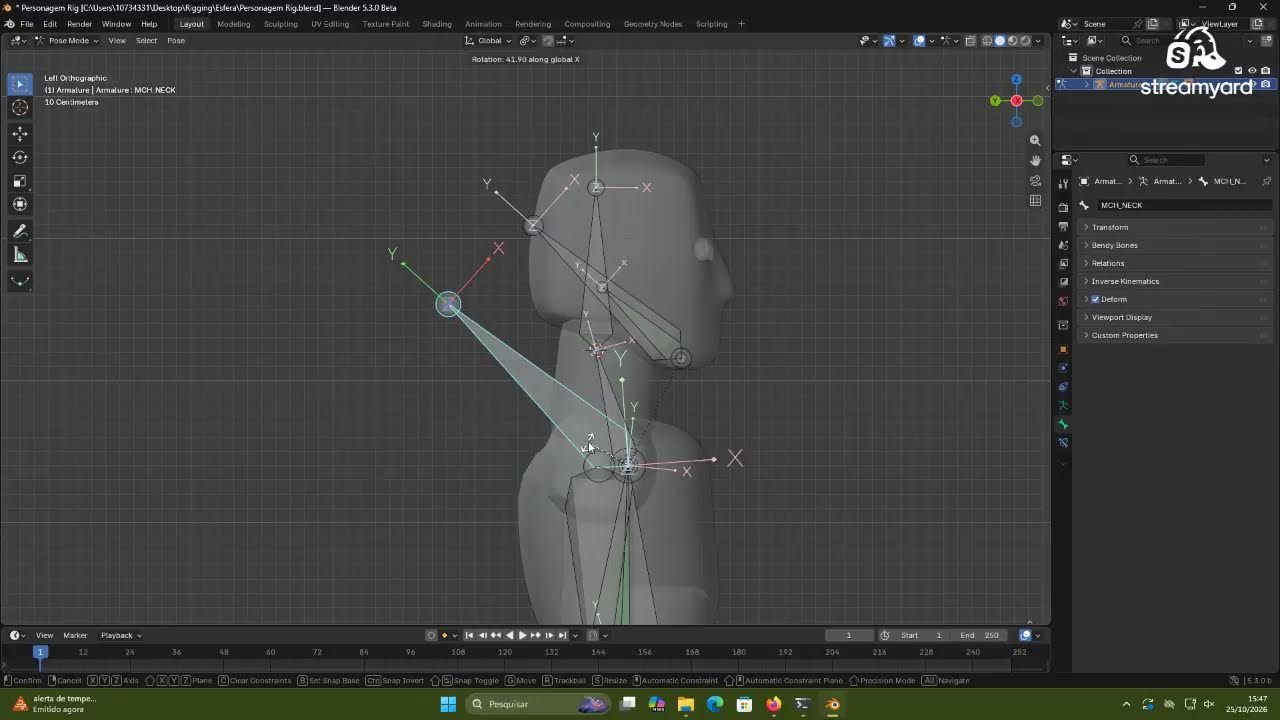
Task: Open the Pose menu in viewport header
Action: coord(176,41)
